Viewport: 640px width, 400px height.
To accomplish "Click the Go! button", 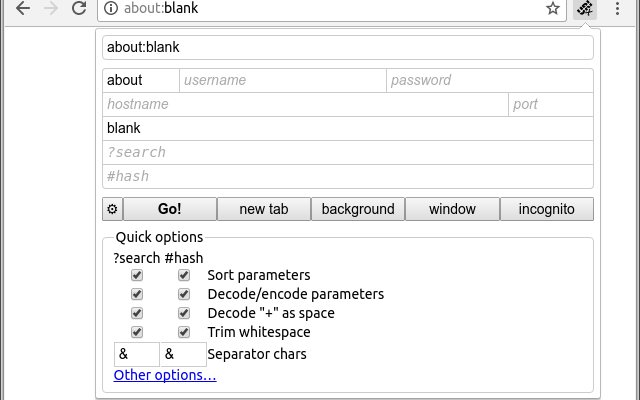I will coord(170,209).
